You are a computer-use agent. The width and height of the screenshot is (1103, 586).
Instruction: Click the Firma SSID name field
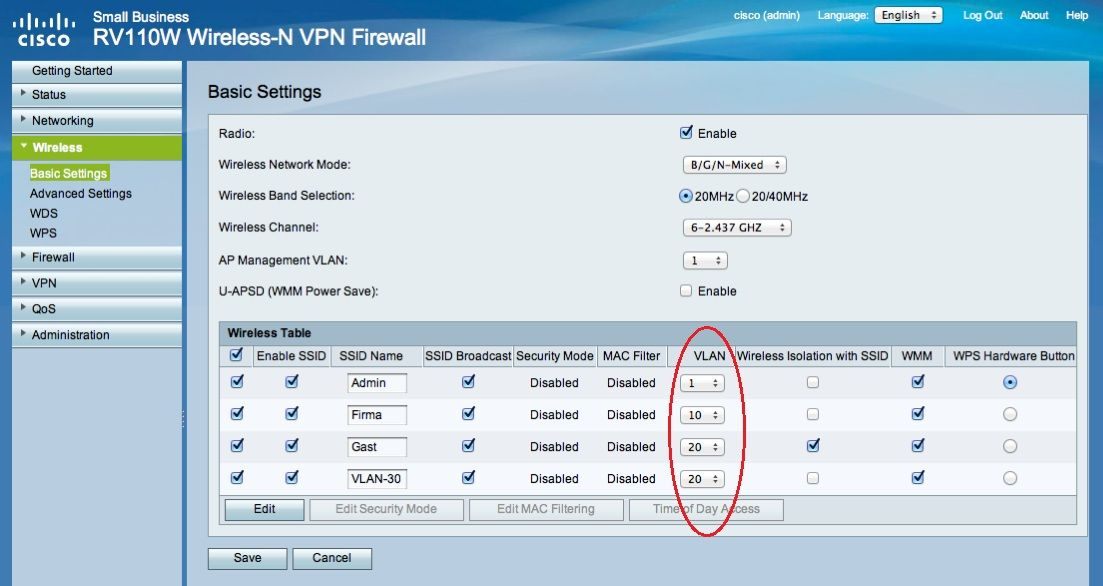[x=377, y=415]
